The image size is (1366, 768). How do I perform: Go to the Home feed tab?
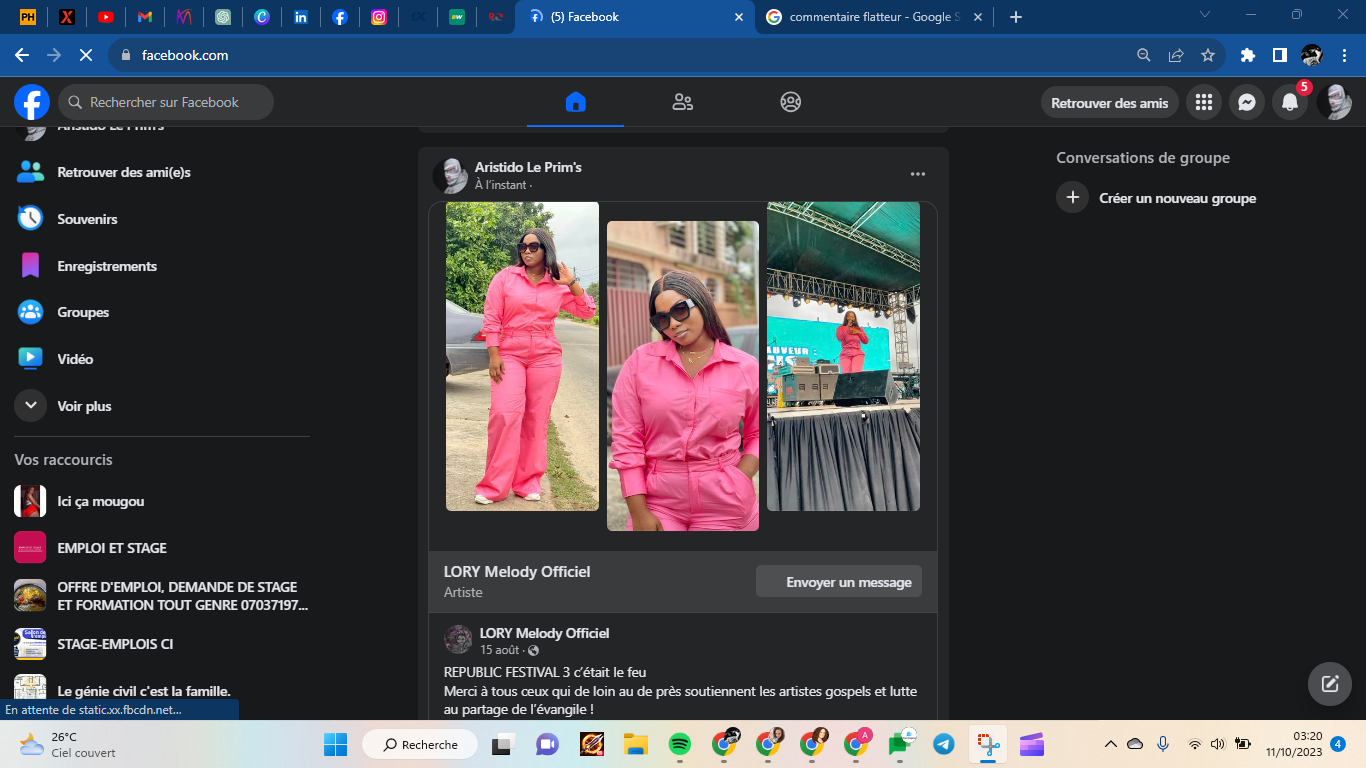click(575, 102)
